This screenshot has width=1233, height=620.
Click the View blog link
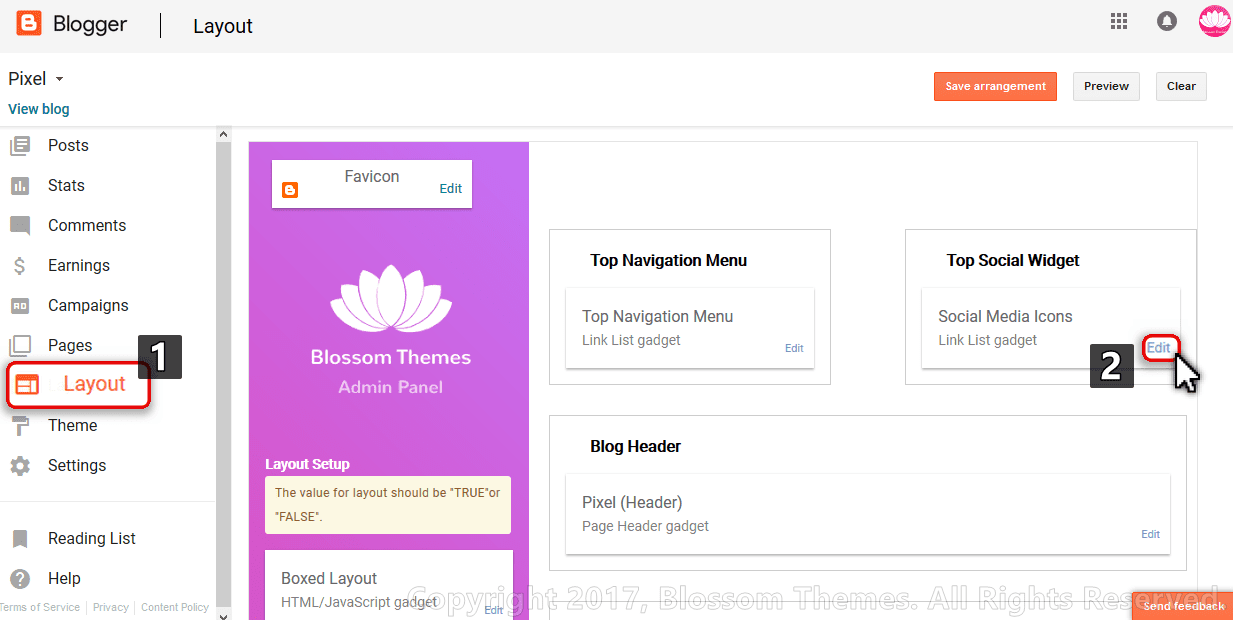[39, 109]
